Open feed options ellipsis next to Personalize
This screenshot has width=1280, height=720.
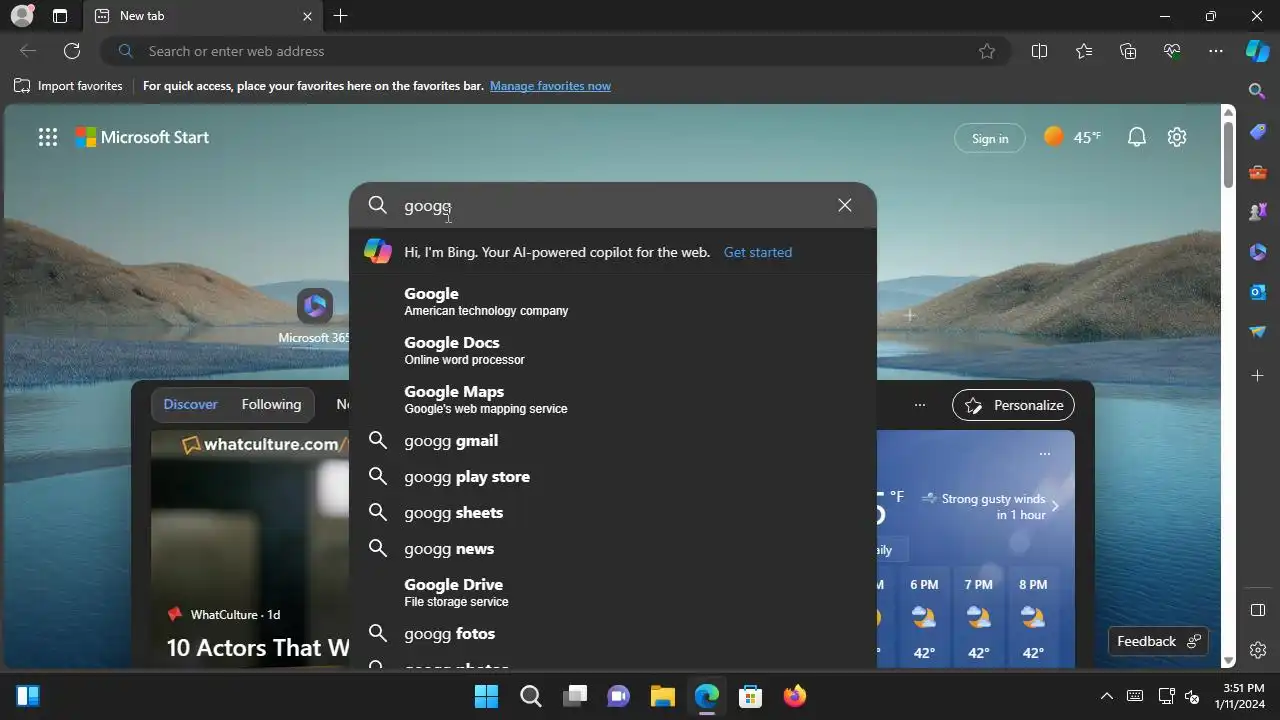tap(920, 405)
